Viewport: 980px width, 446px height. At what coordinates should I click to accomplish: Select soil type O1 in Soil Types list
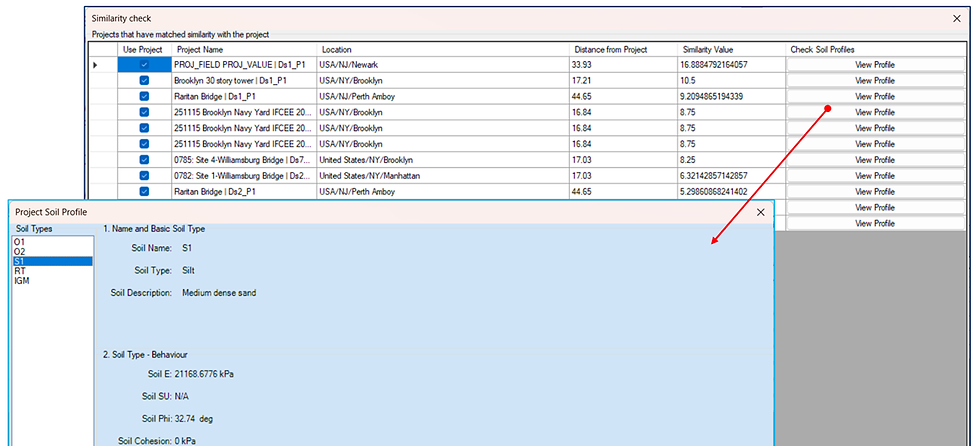click(x=52, y=242)
